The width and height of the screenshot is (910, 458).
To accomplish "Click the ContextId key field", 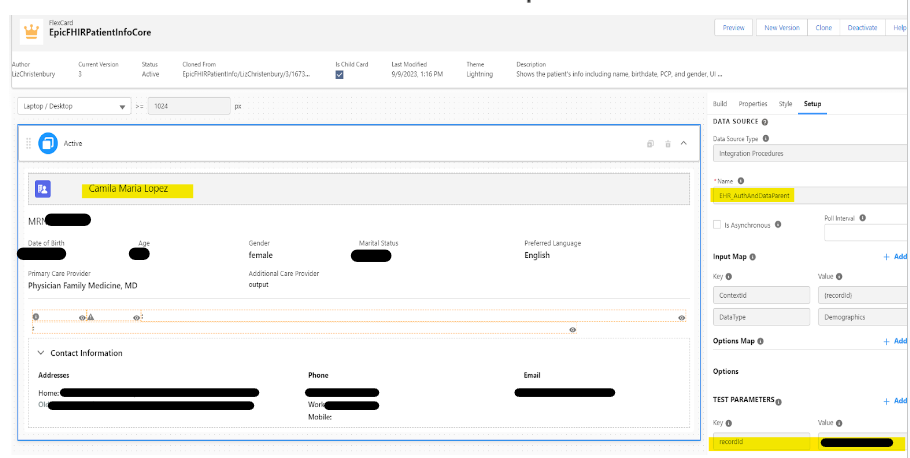I will (x=761, y=295).
